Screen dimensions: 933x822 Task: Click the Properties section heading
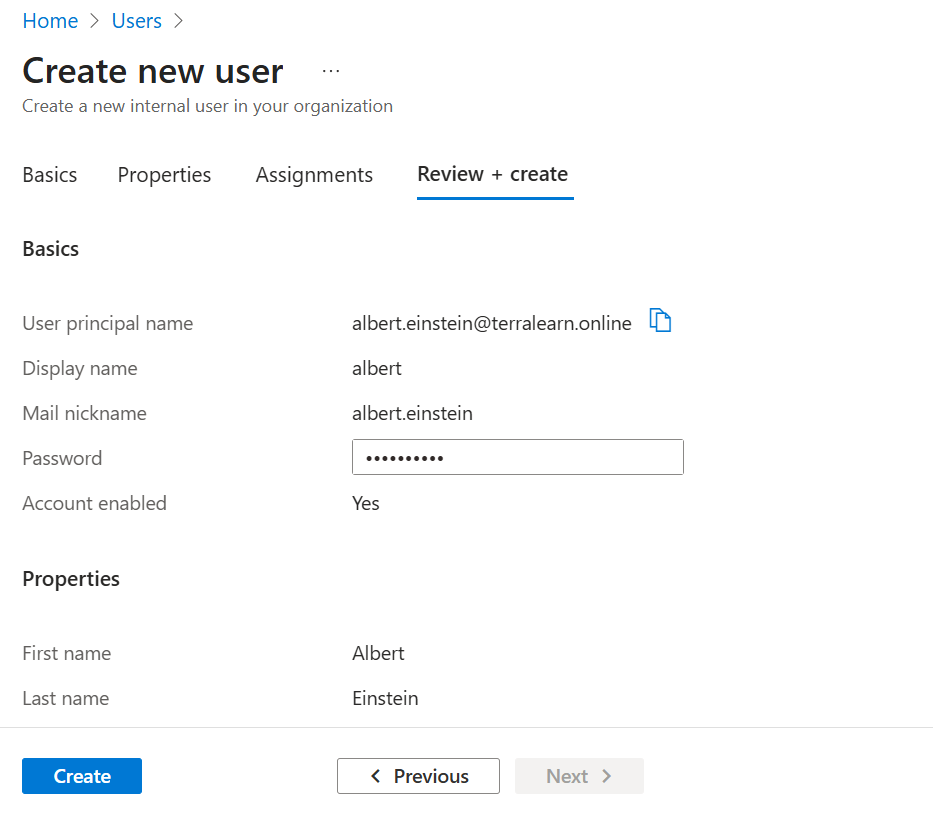pyautogui.click(x=71, y=579)
